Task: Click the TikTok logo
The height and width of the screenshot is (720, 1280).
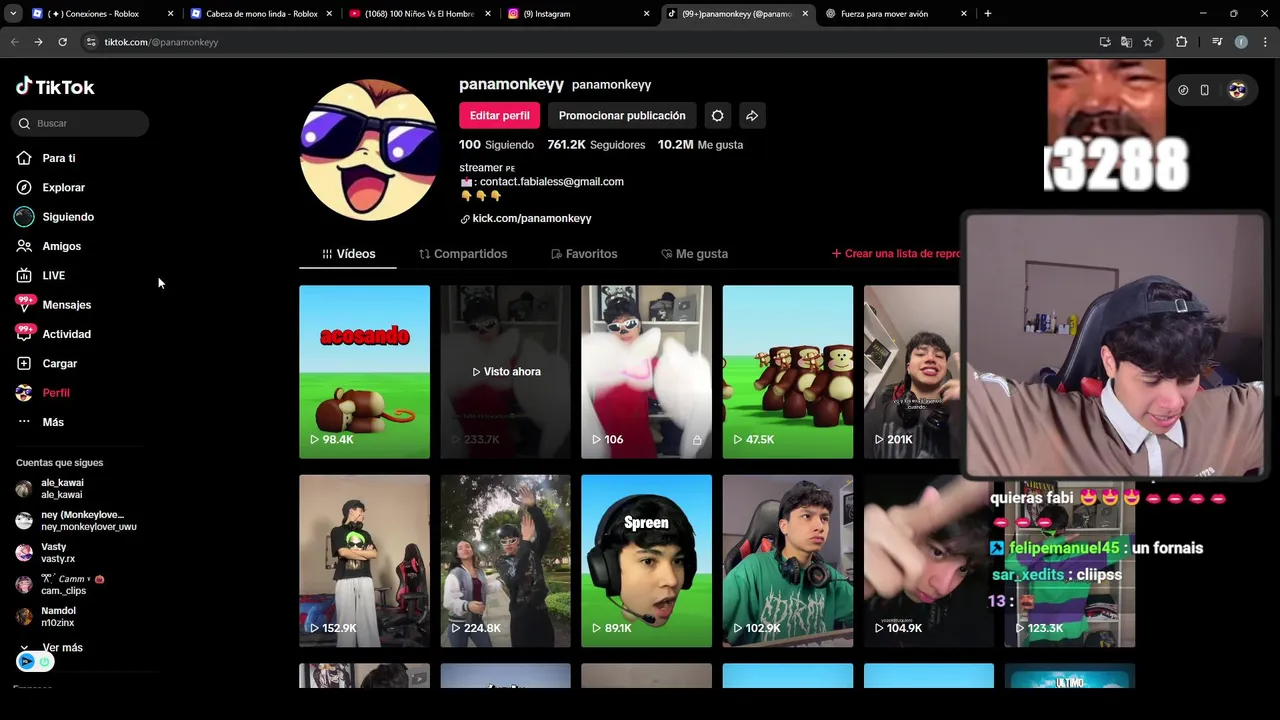Action: (x=55, y=87)
